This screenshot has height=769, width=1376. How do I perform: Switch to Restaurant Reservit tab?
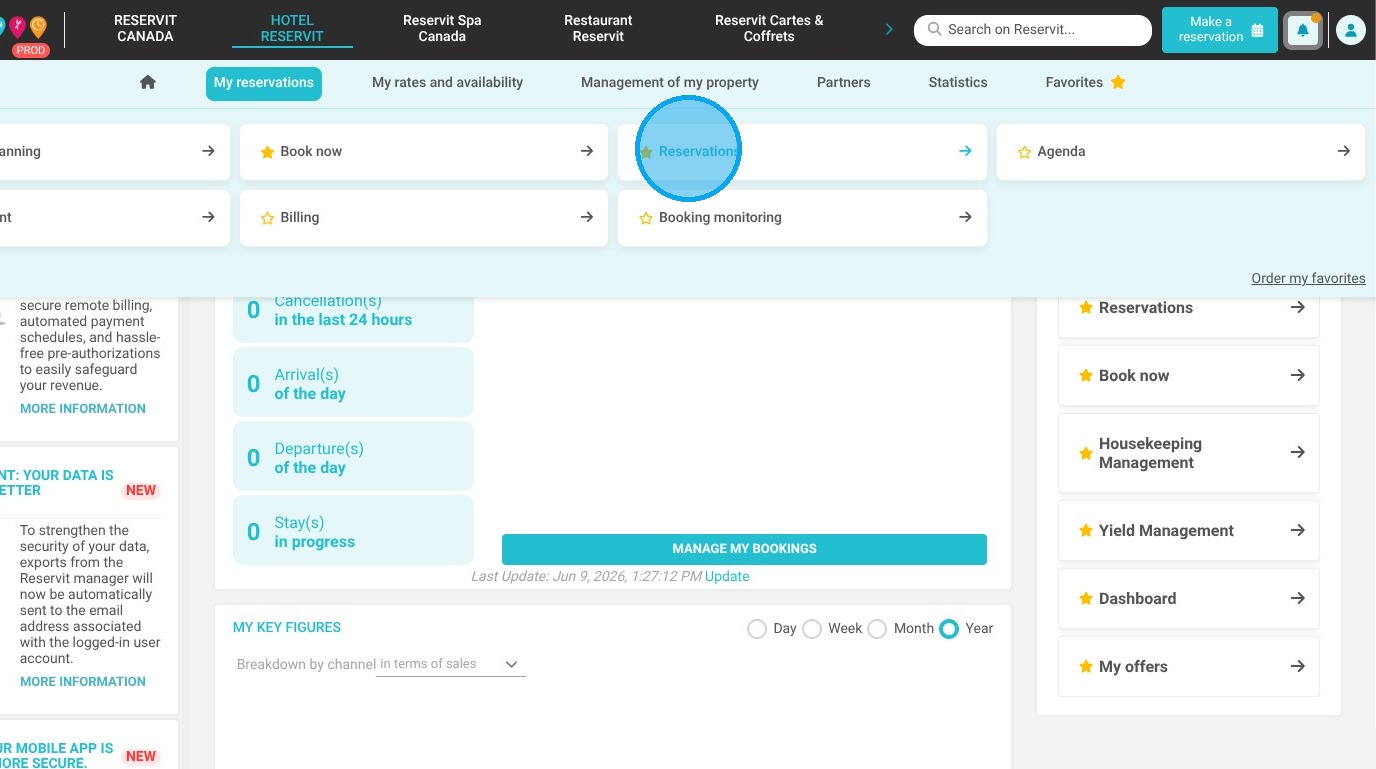pos(598,28)
